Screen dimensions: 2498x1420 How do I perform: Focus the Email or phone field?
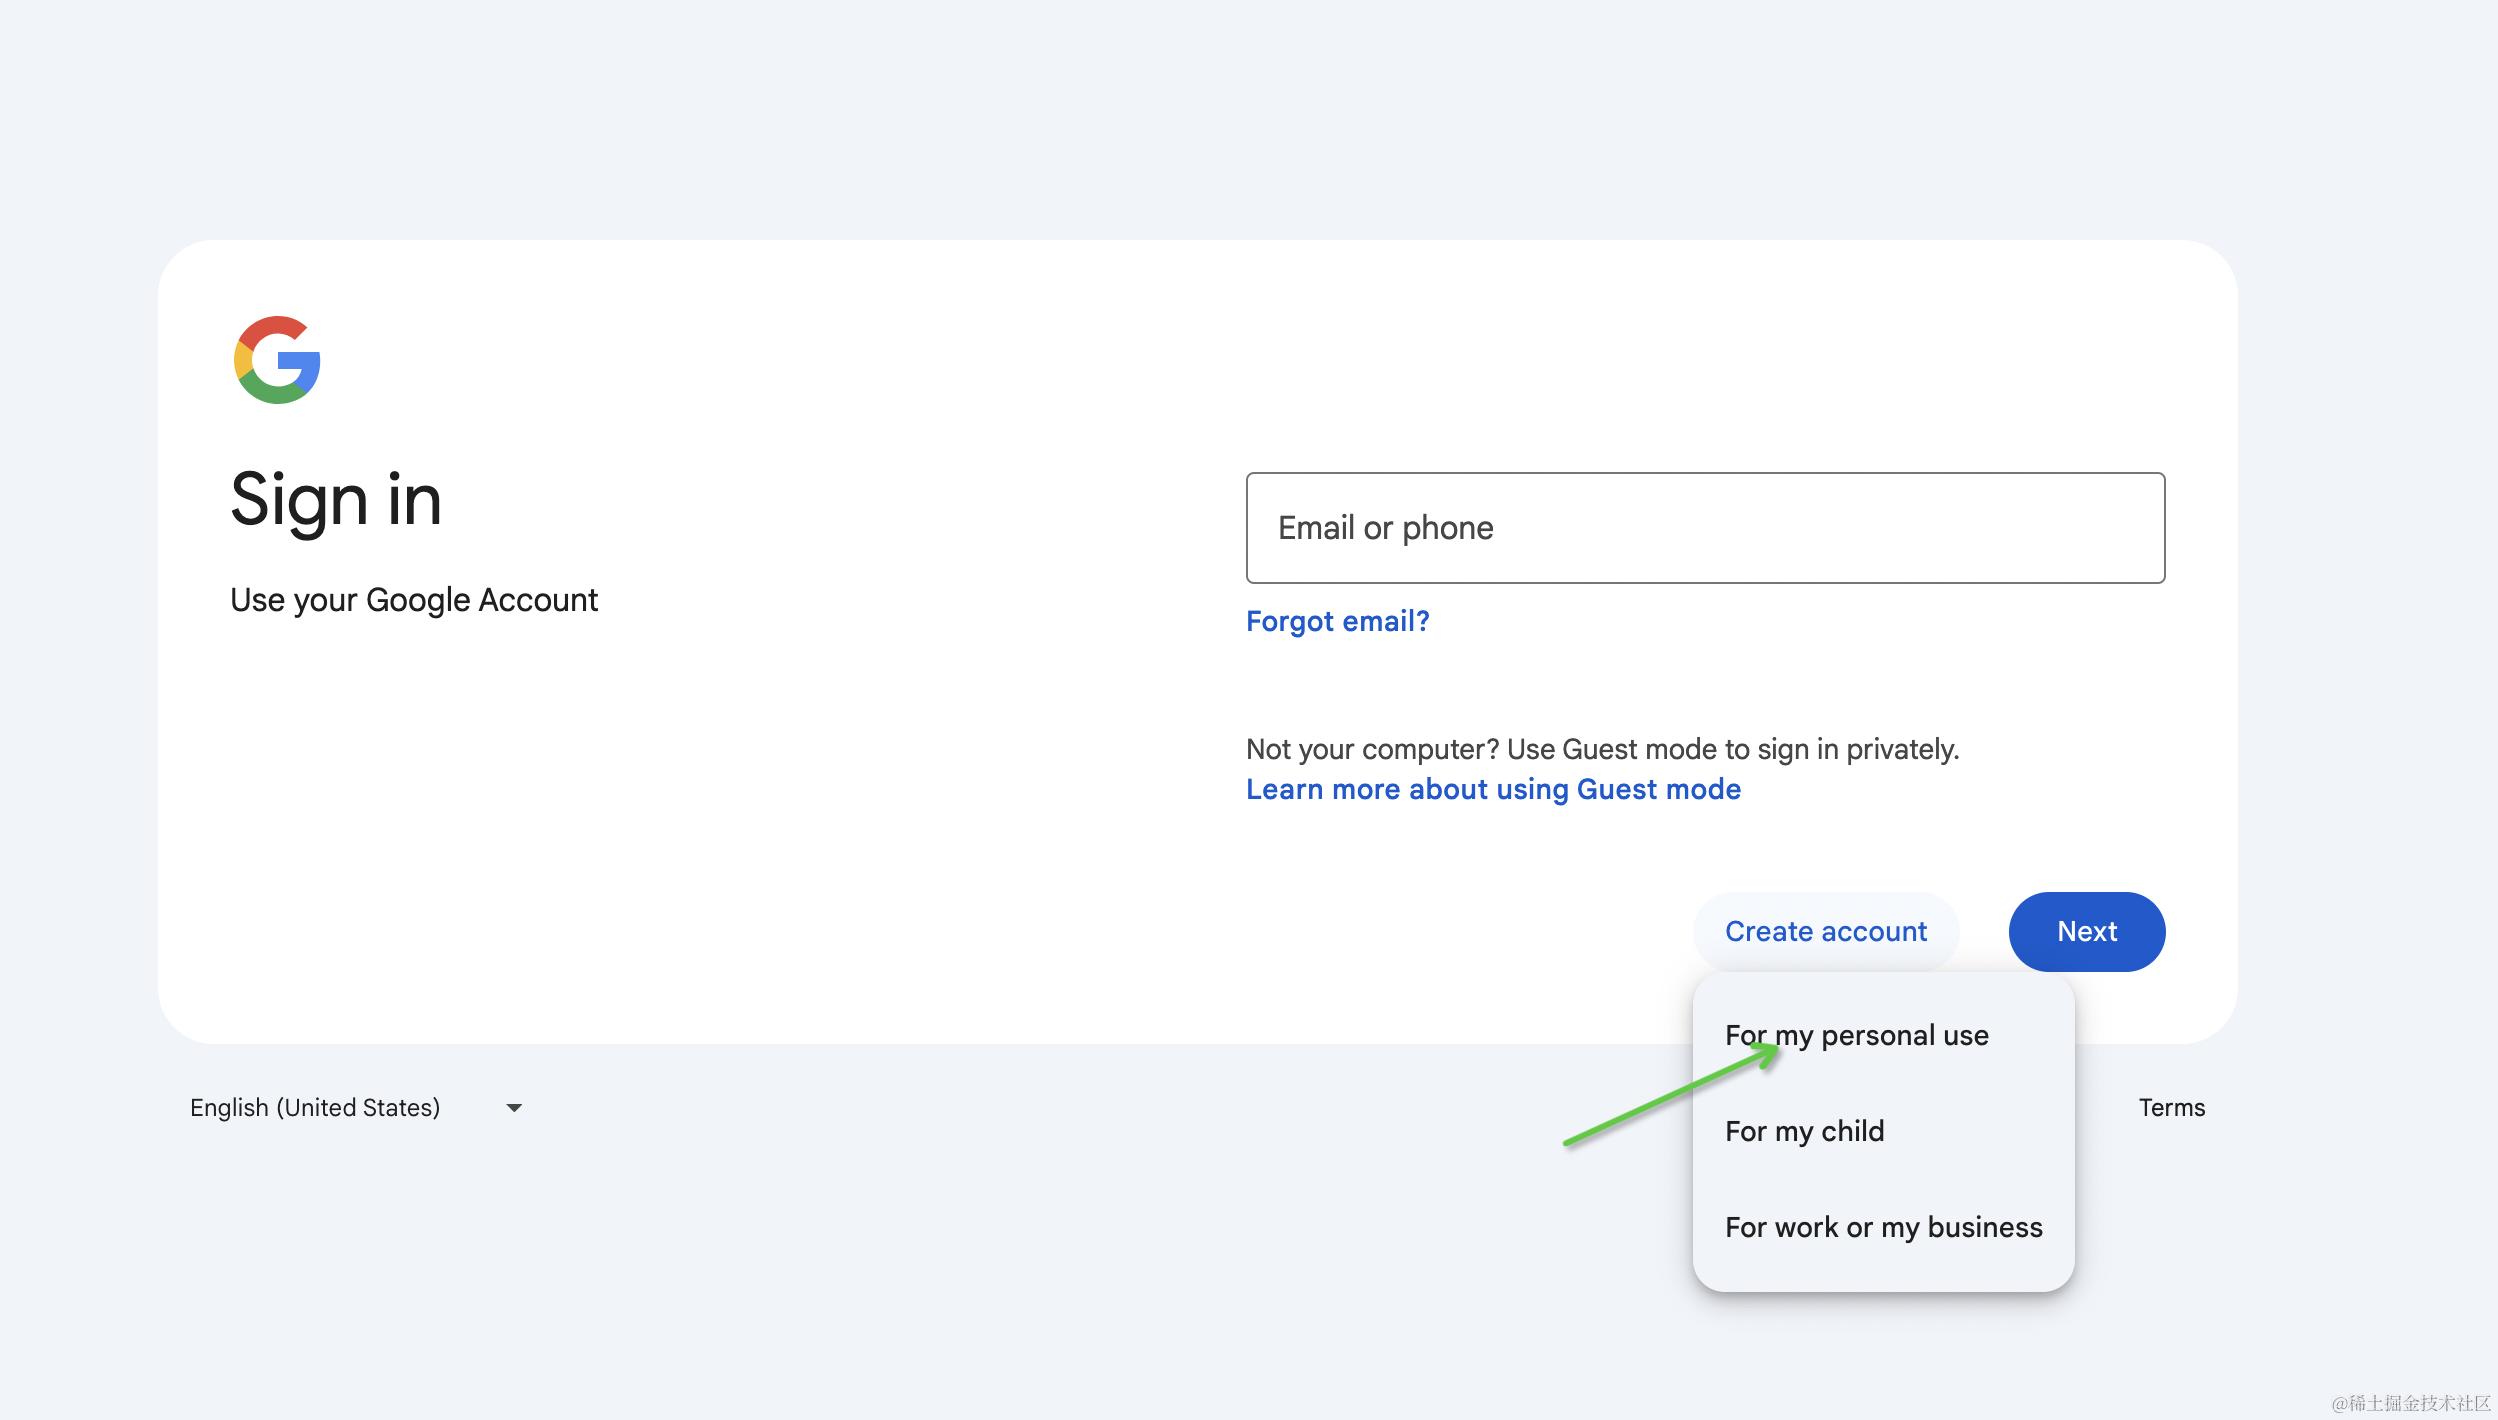[x=1705, y=528]
